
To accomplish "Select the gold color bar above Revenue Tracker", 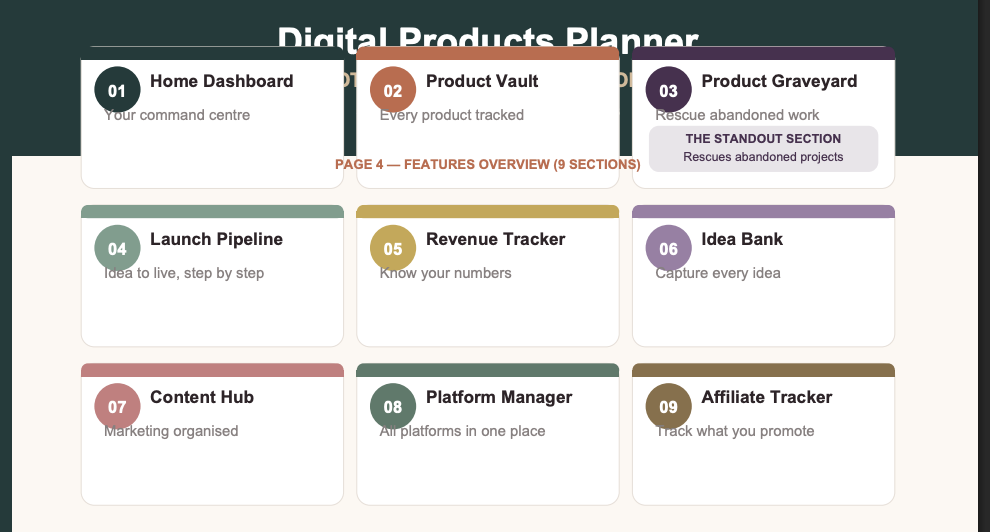I will (487, 211).
